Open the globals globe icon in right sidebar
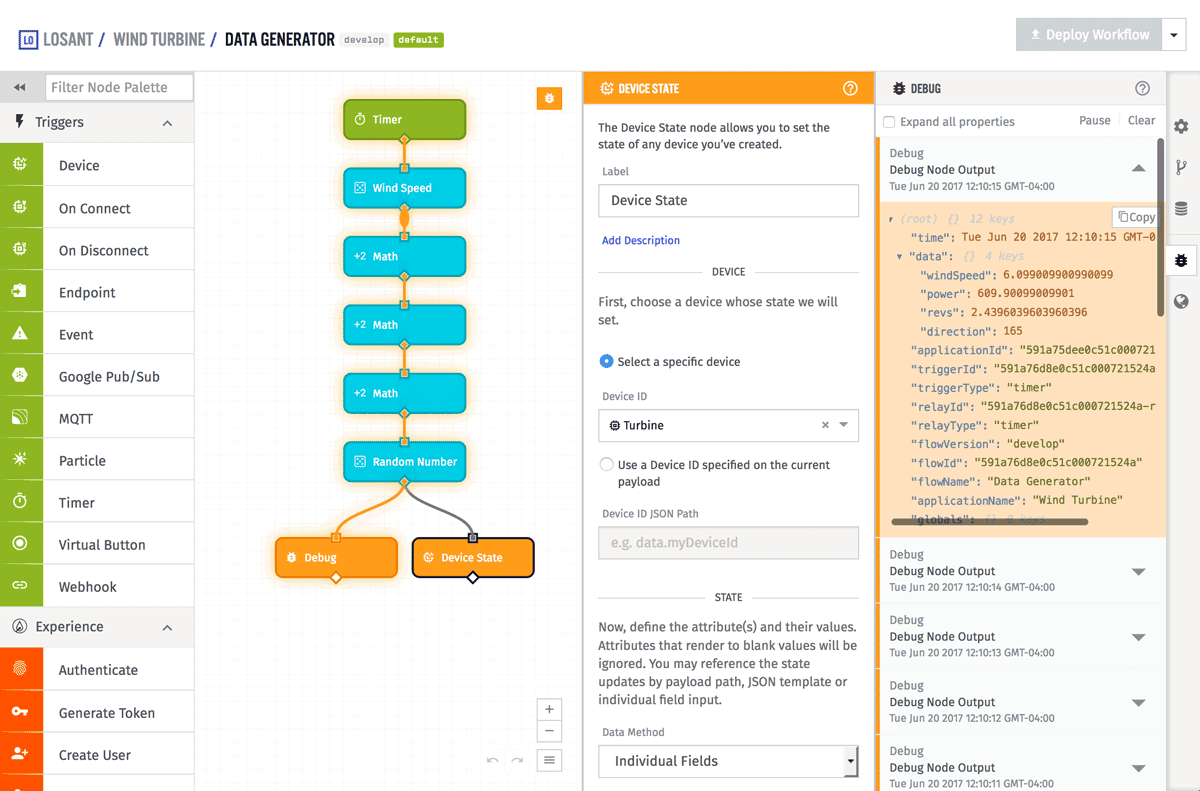This screenshot has width=1200, height=791. (x=1181, y=301)
